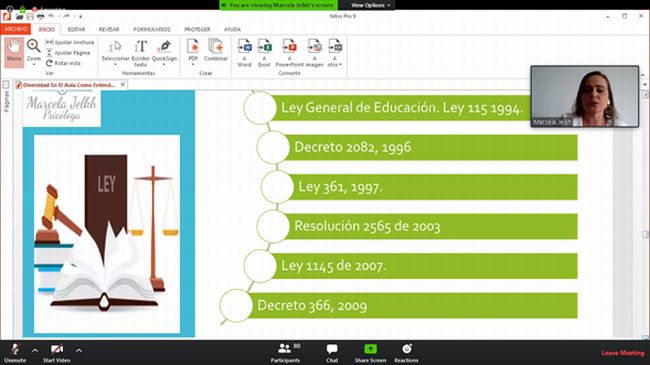Start Video in the Zoom toolbar
The height and width of the screenshot is (365, 650).
pyautogui.click(x=56, y=353)
